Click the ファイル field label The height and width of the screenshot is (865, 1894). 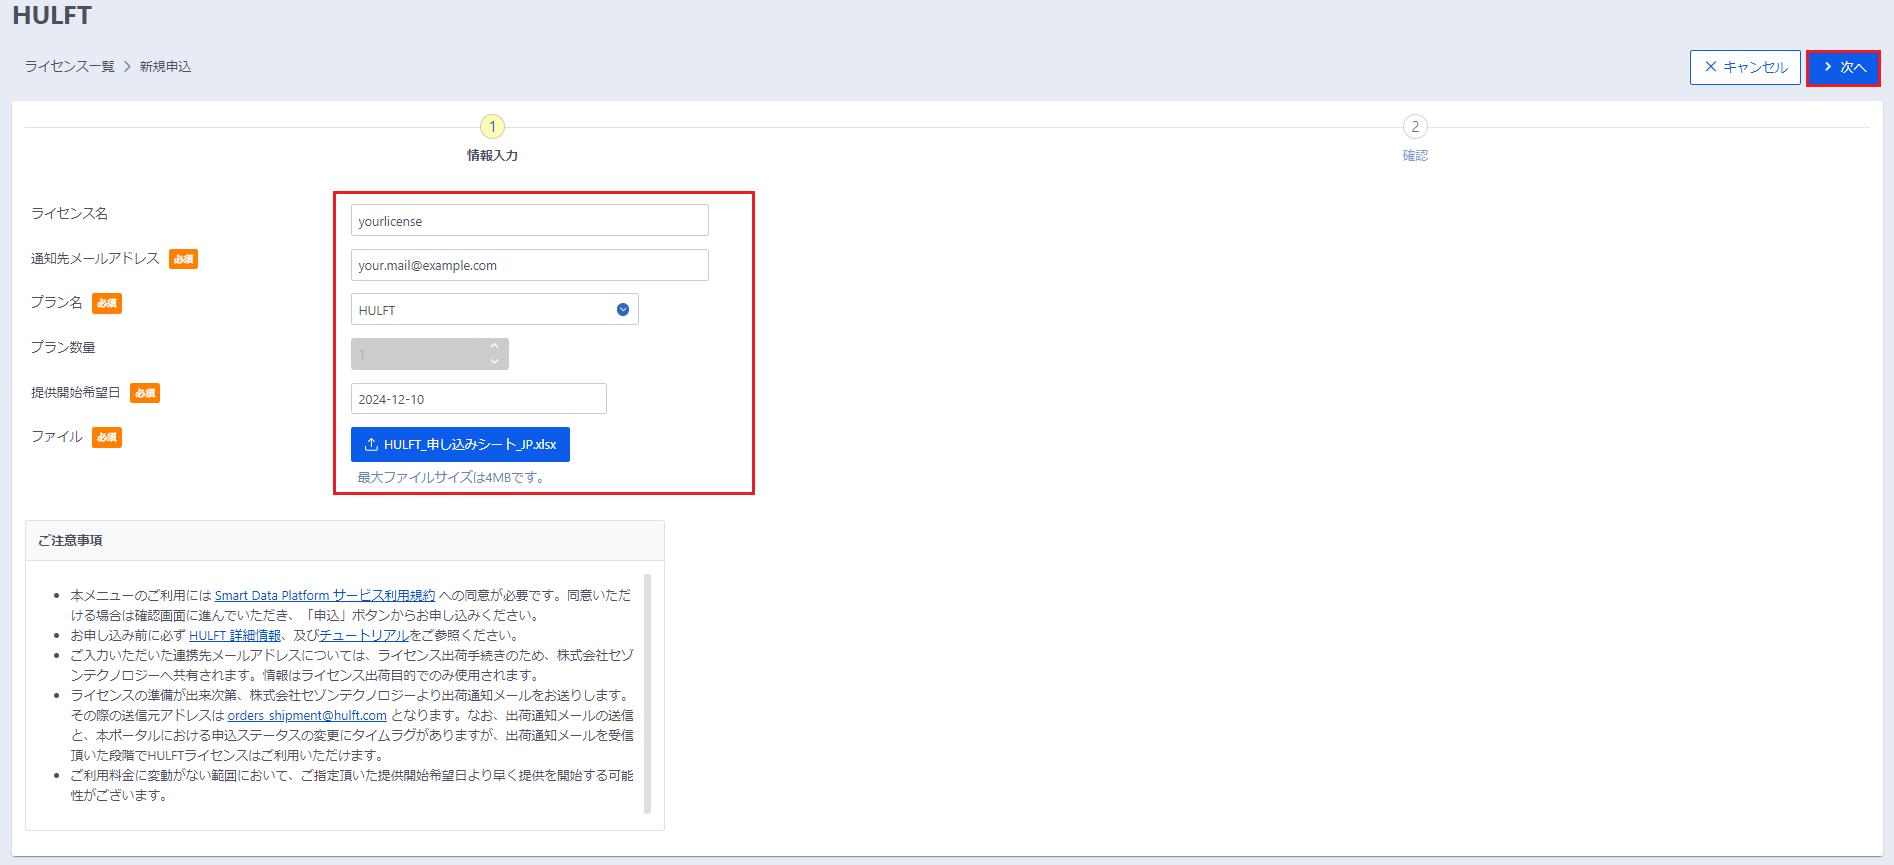[57, 437]
